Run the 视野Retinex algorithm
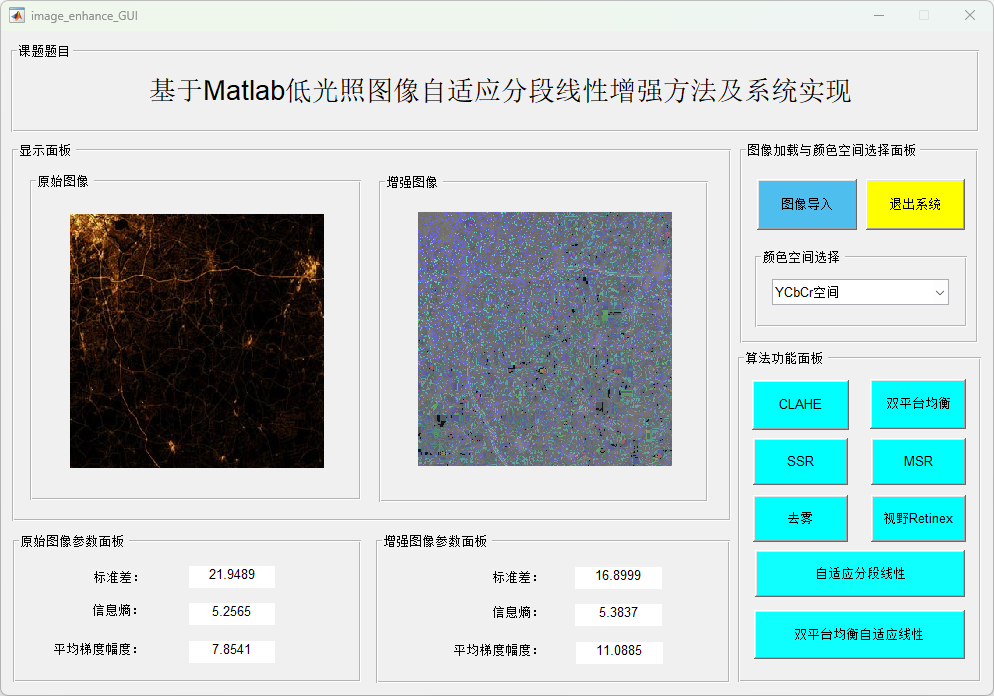Image resolution: width=994 pixels, height=696 pixels. [x=918, y=518]
